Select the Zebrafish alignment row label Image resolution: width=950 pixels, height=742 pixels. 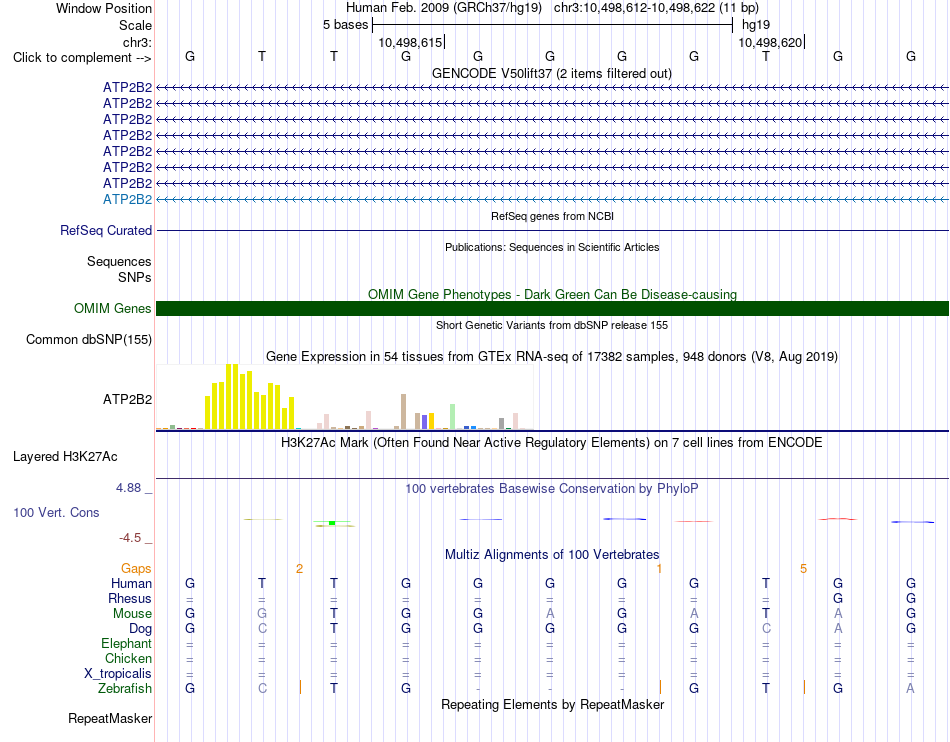pos(125,689)
